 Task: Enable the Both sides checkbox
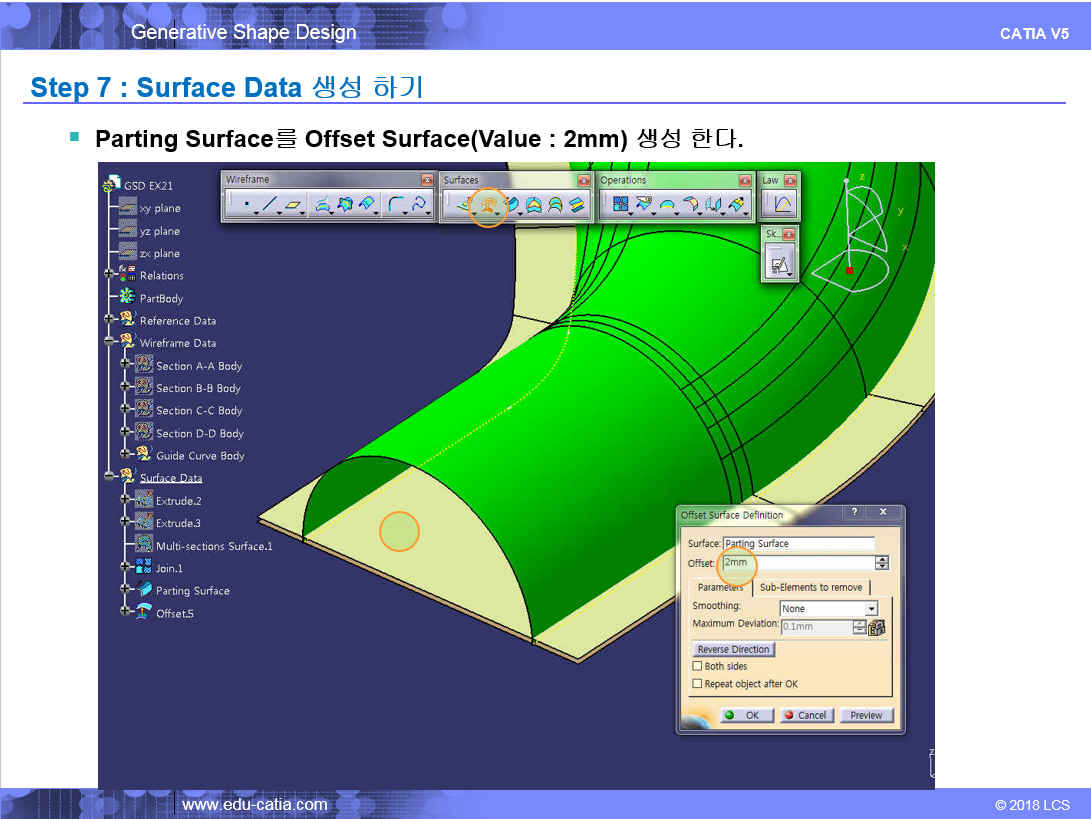[x=698, y=666]
